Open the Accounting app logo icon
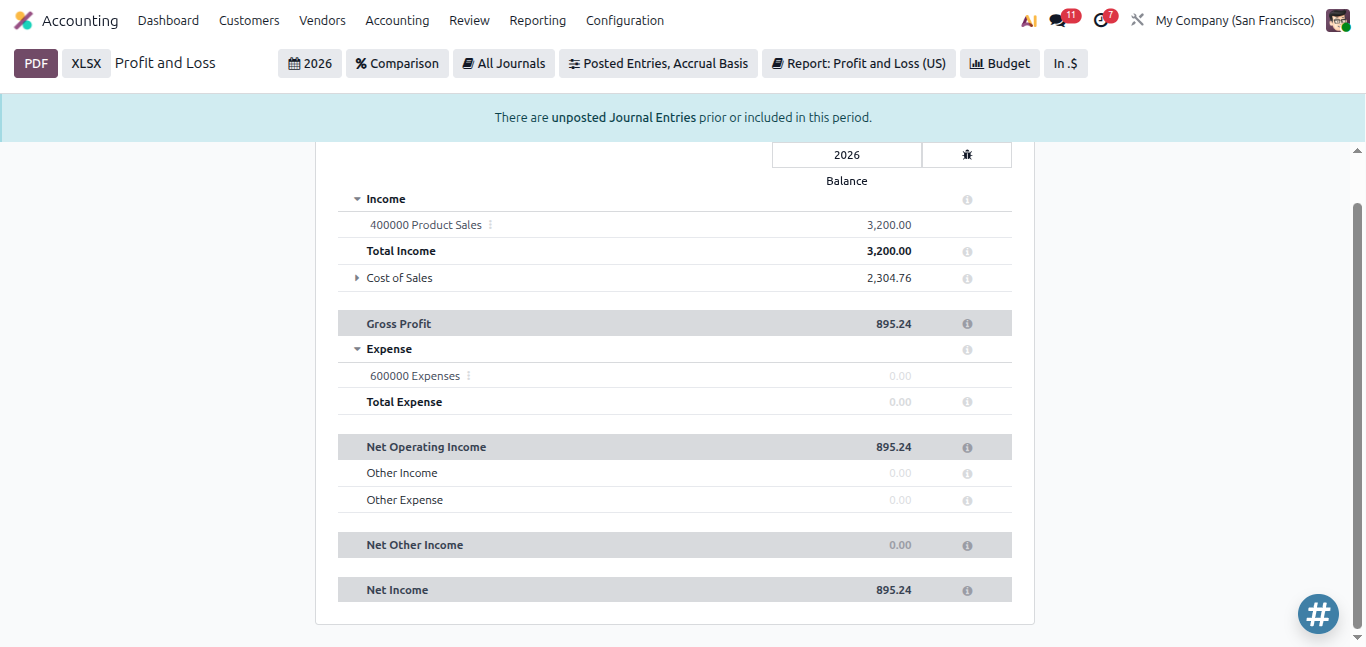The width and height of the screenshot is (1366, 647). 23,20
